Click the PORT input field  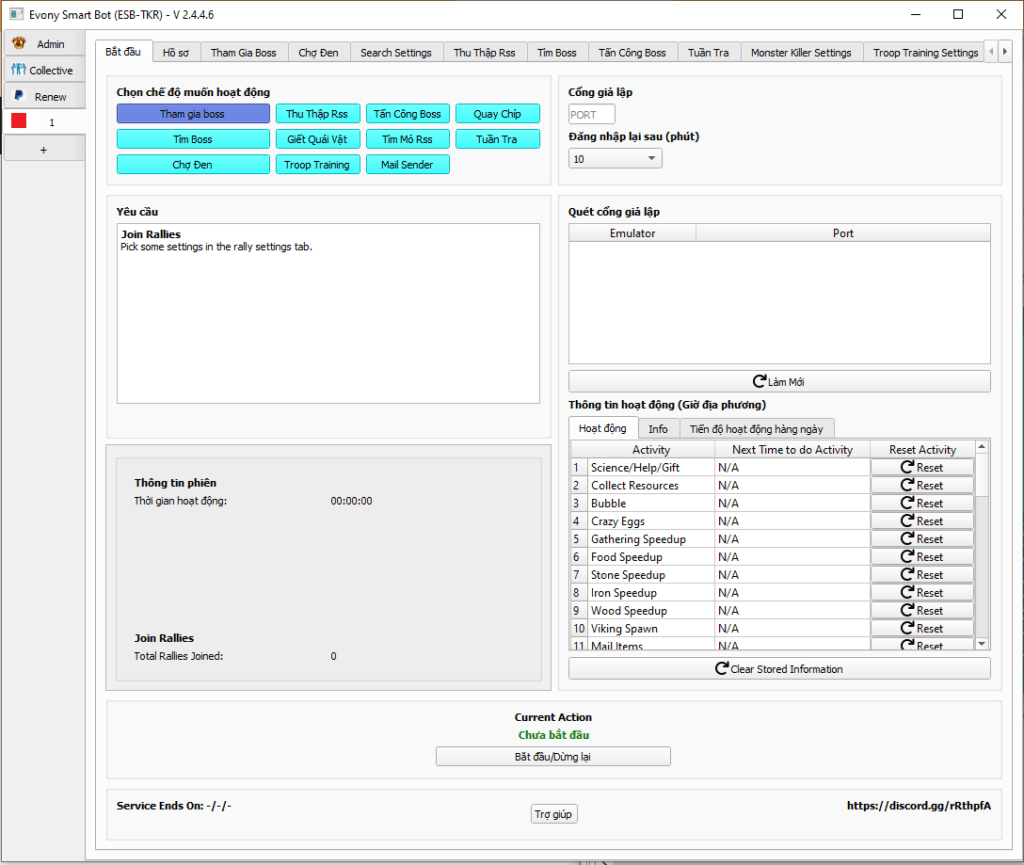[x=591, y=114]
